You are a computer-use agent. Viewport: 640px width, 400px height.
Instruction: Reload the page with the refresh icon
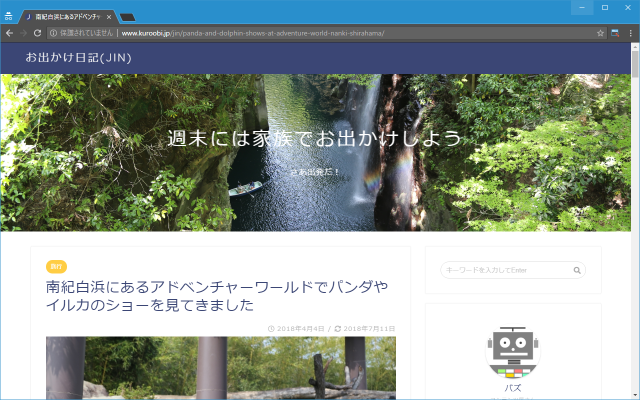click(x=37, y=33)
